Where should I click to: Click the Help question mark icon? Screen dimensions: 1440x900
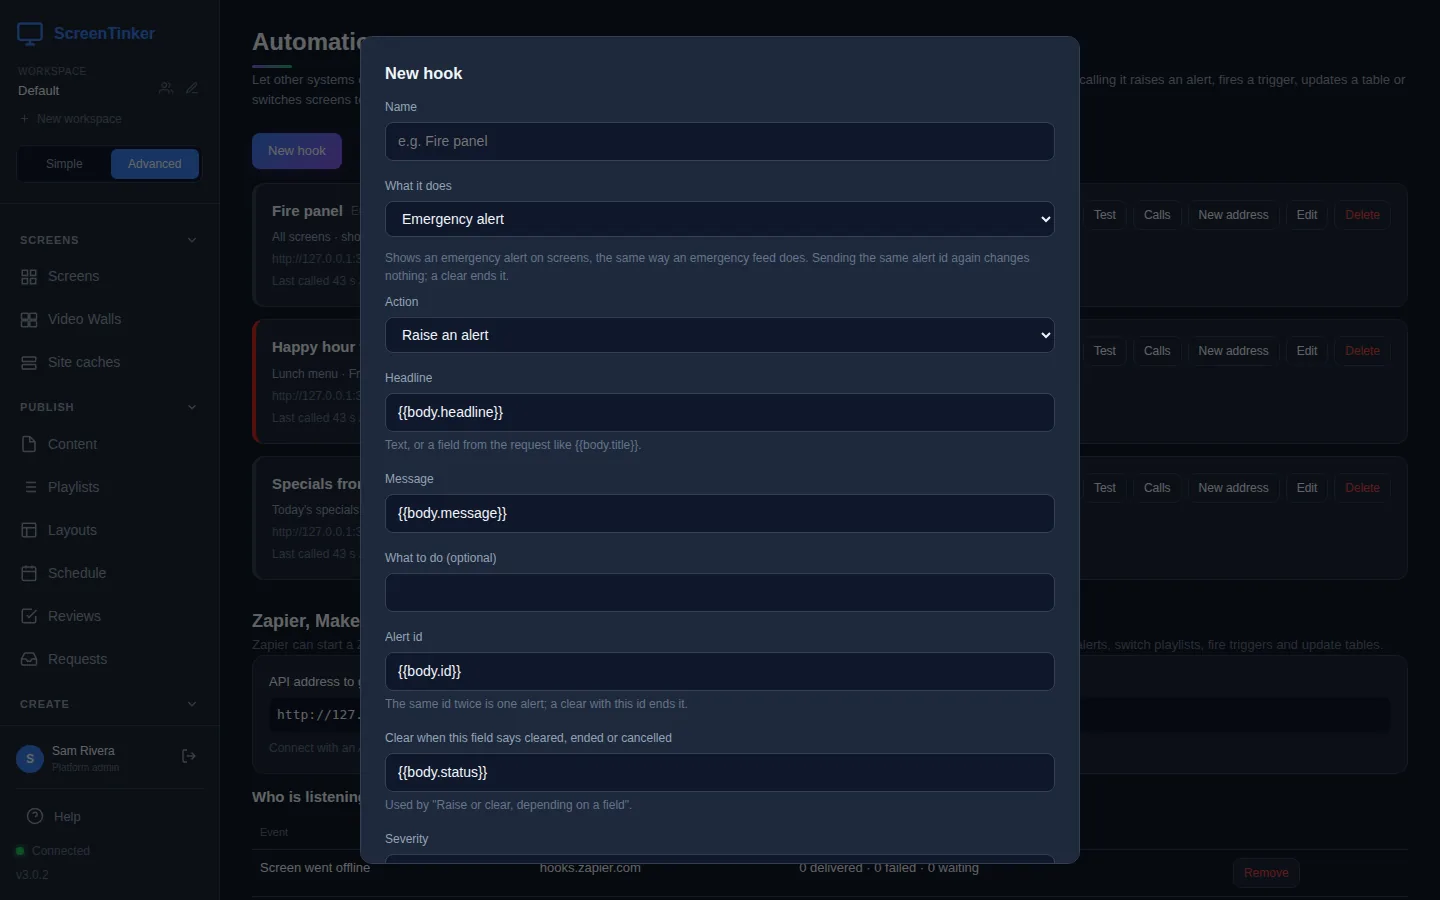point(35,816)
